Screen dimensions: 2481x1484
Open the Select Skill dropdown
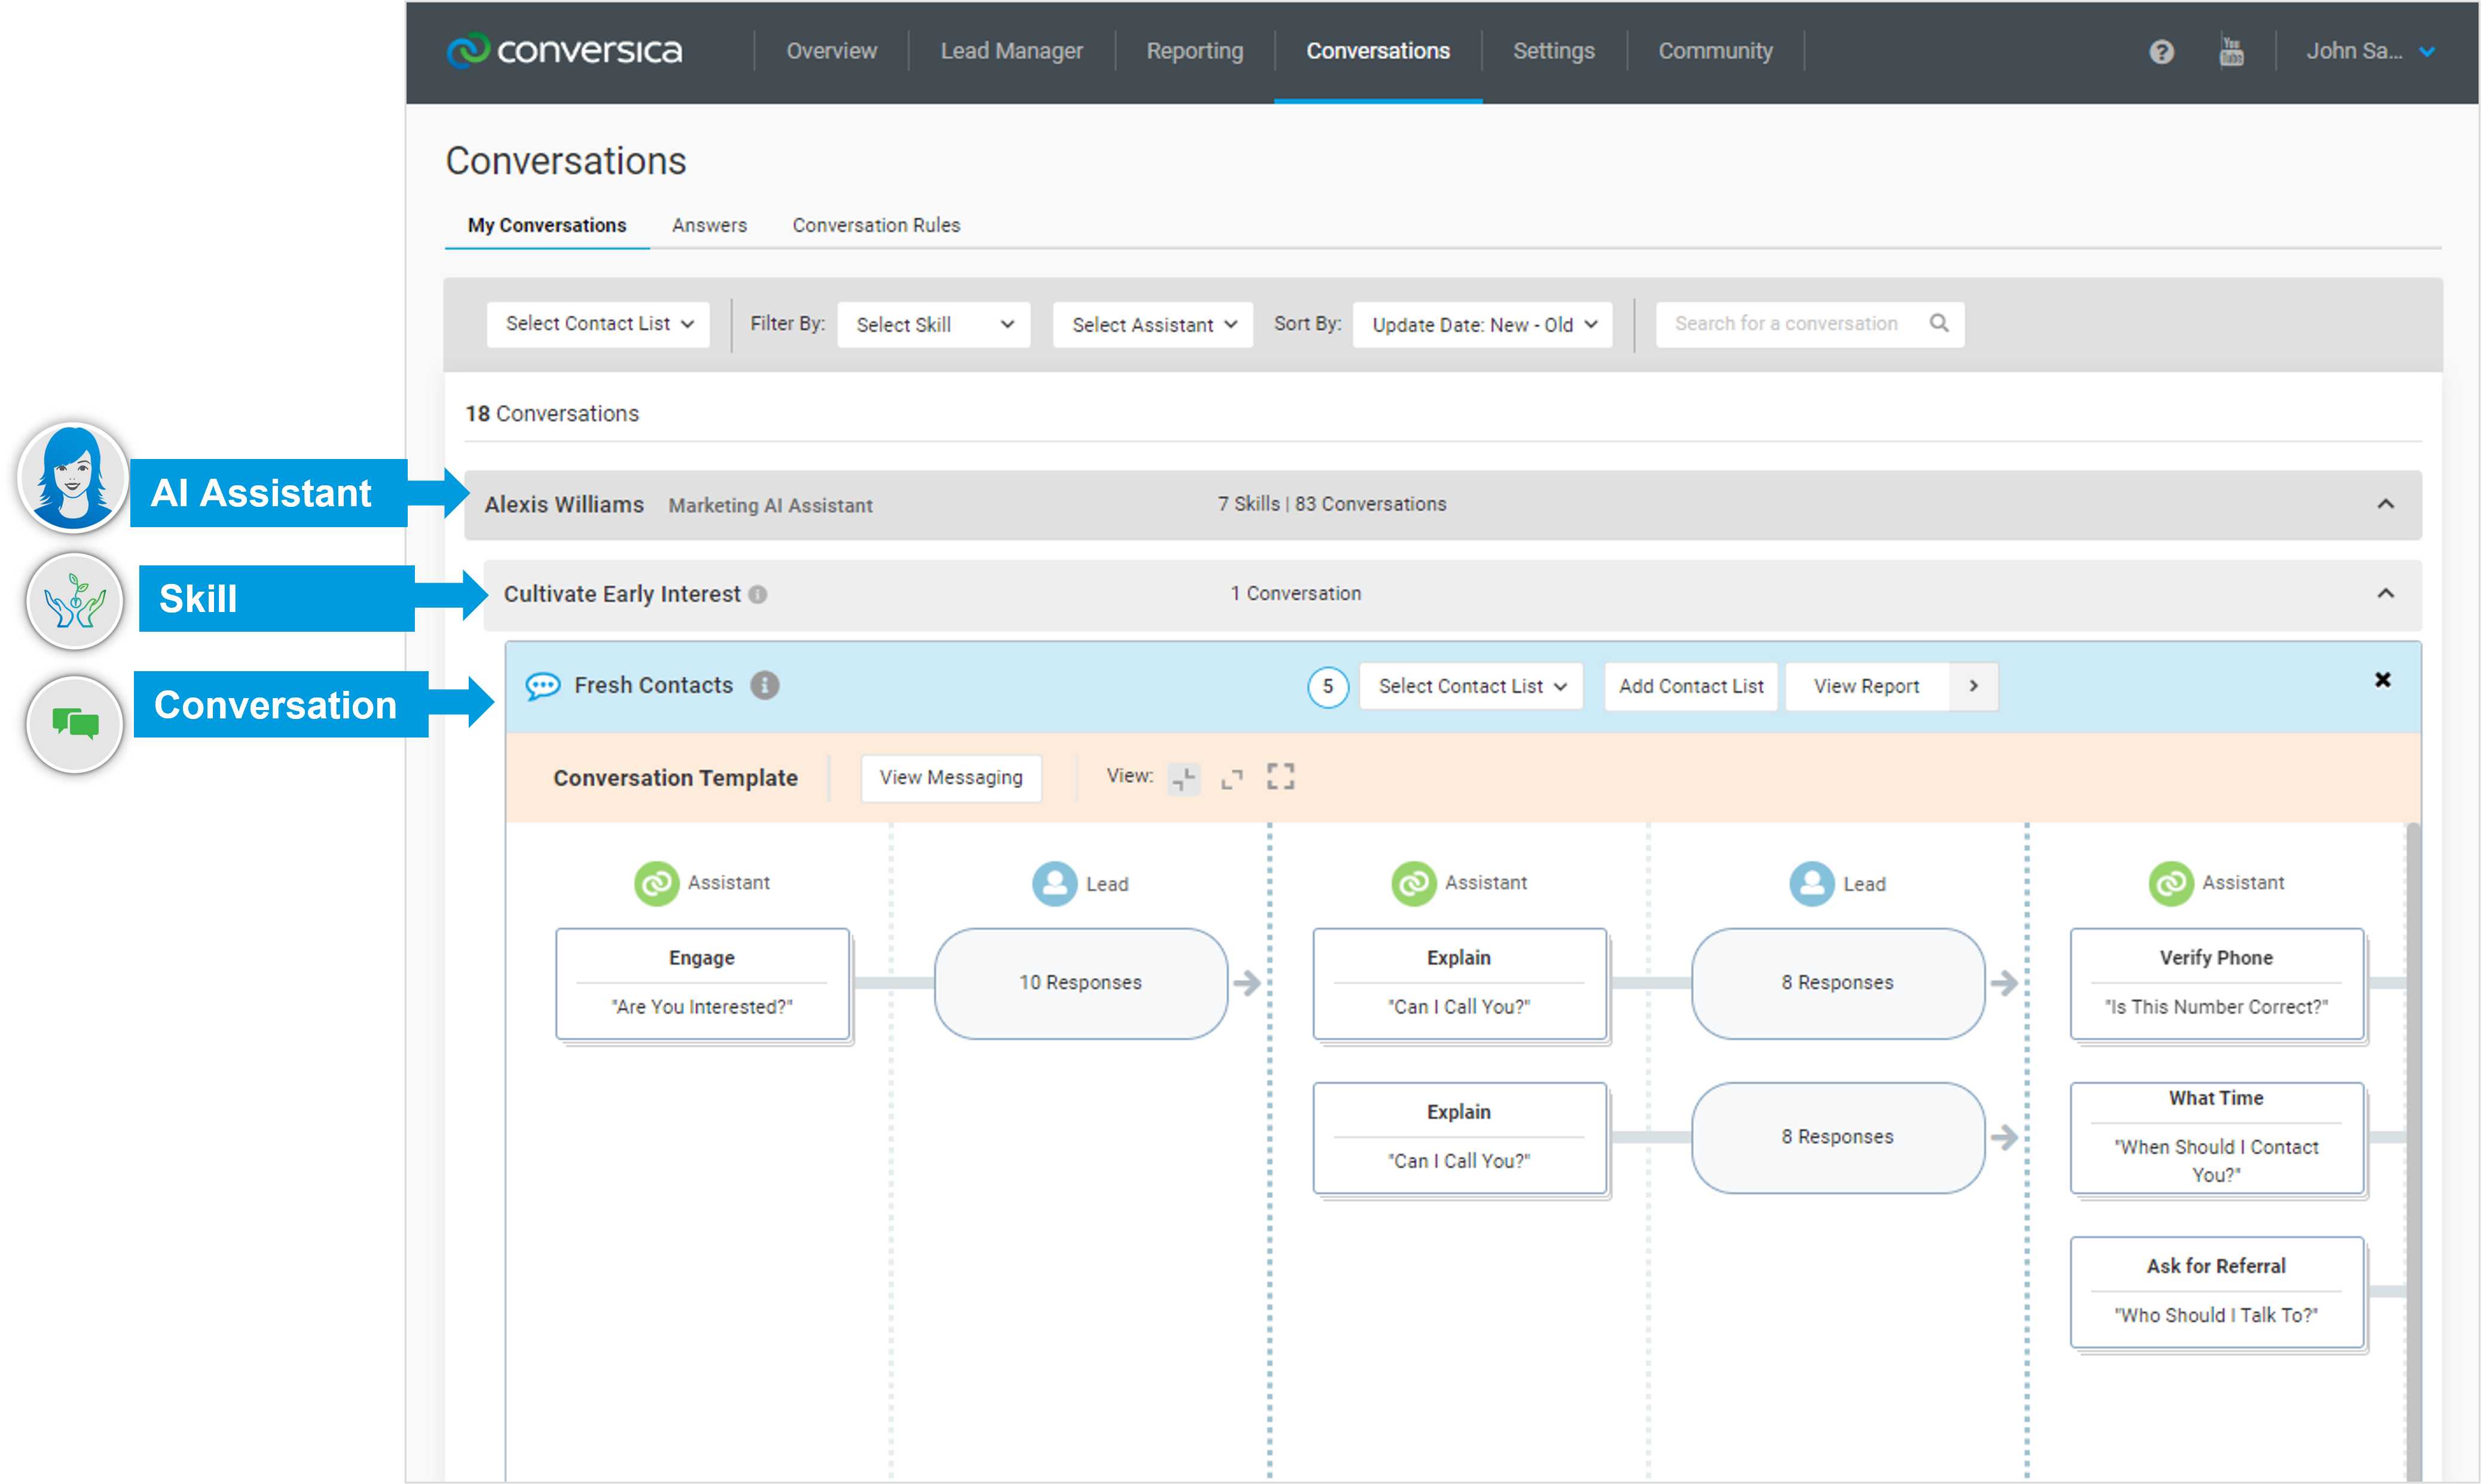coord(932,324)
